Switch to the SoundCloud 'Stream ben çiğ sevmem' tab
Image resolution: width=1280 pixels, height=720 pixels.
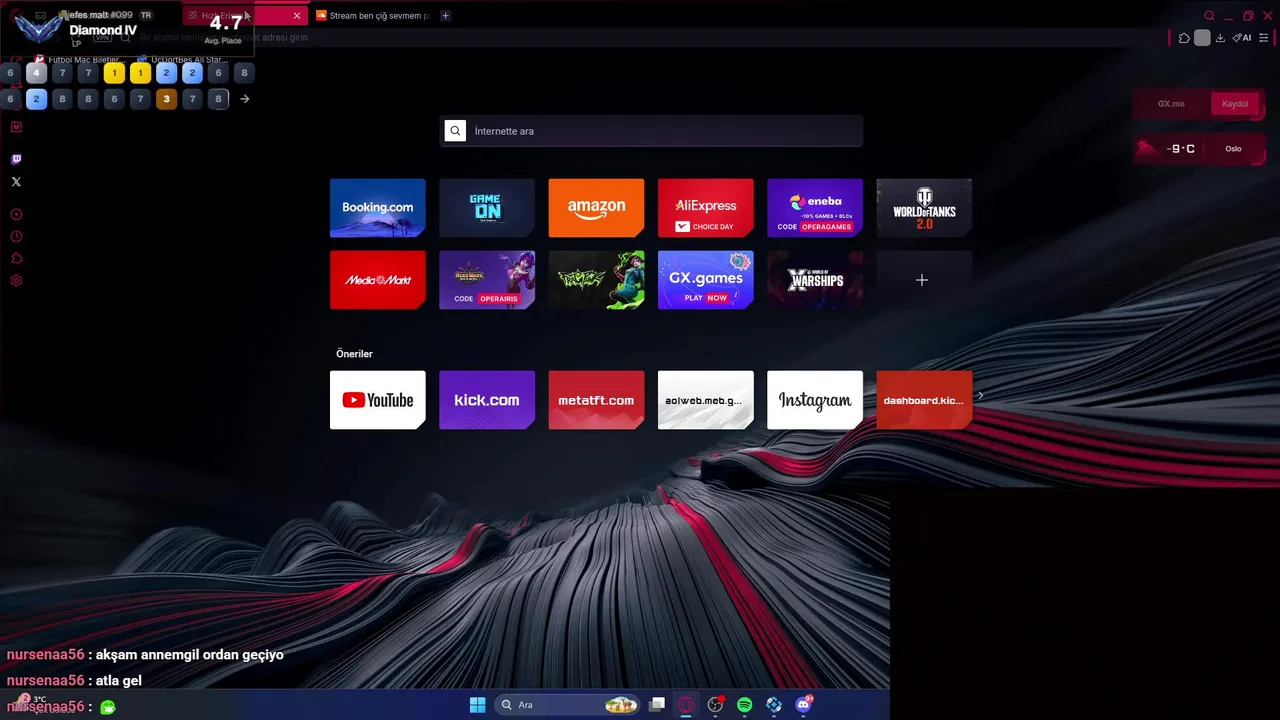372,15
